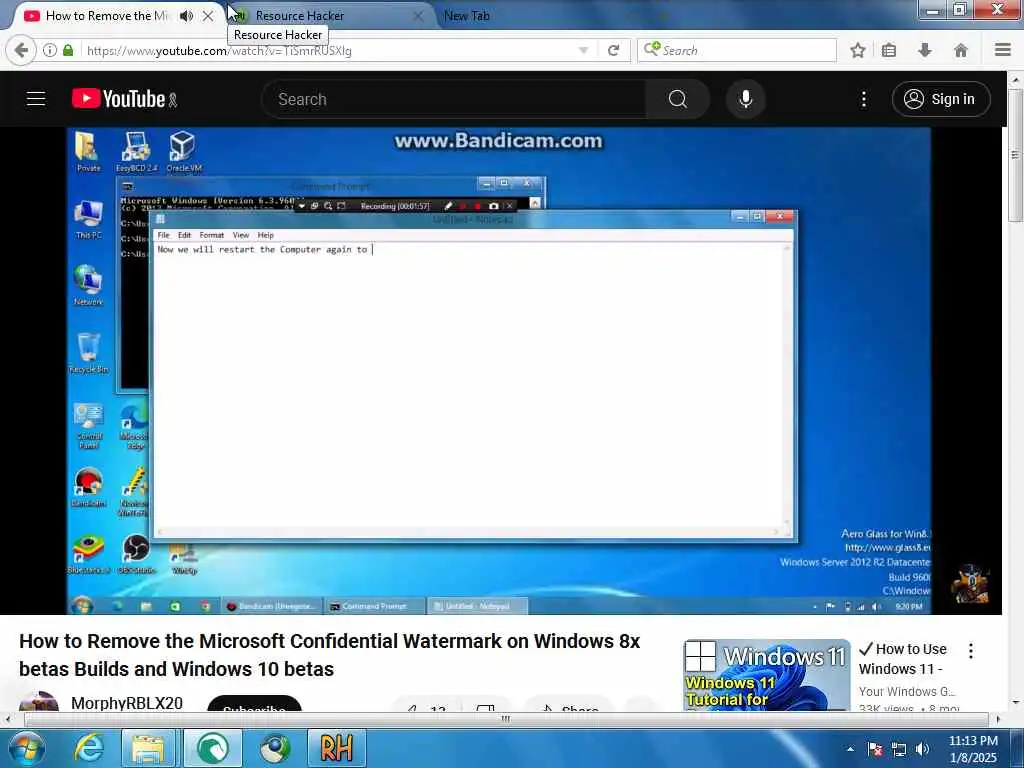1024x768 pixels.
Task: Click the vertical page scrollbar thumb
Action: point(1016,157)
